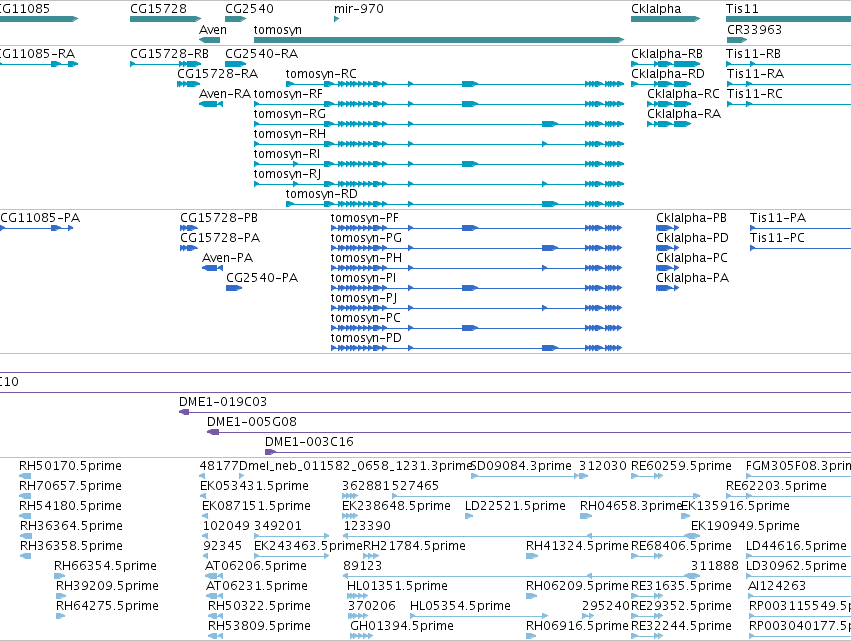Viewport: 851px width, 641px height.
Task: Select the RH41324.5prime EST glyph
Action: coord(531,556)
